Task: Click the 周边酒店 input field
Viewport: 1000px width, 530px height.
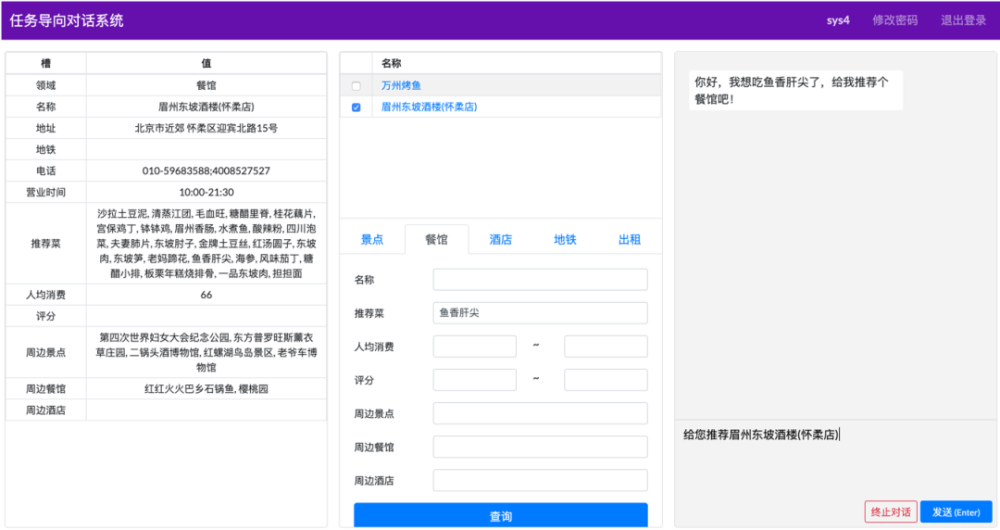Action: click(540, 480)
